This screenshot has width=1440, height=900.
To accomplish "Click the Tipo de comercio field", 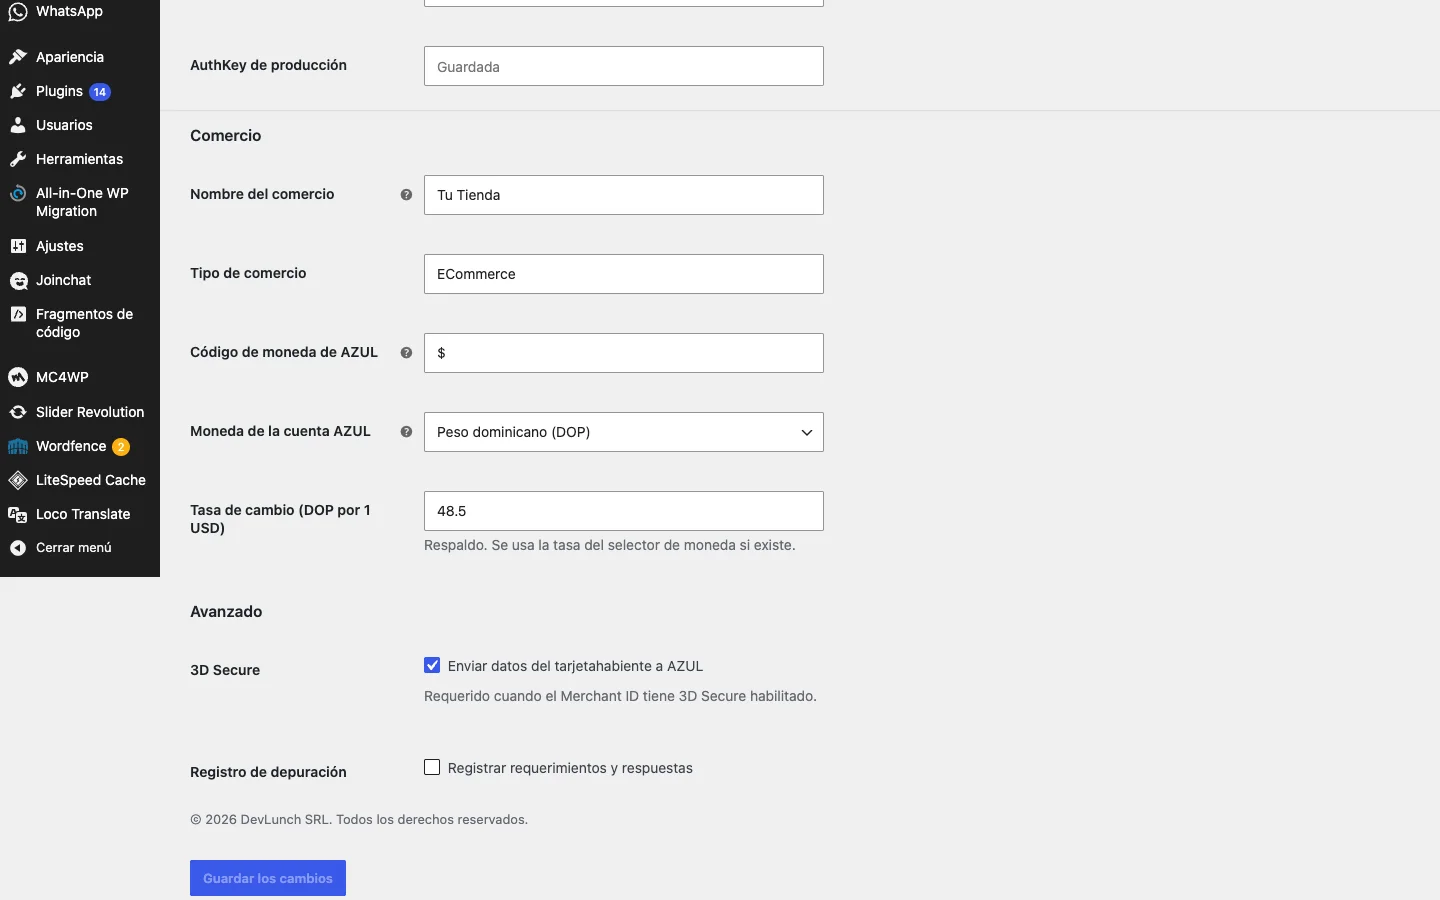I will point(624,274).
